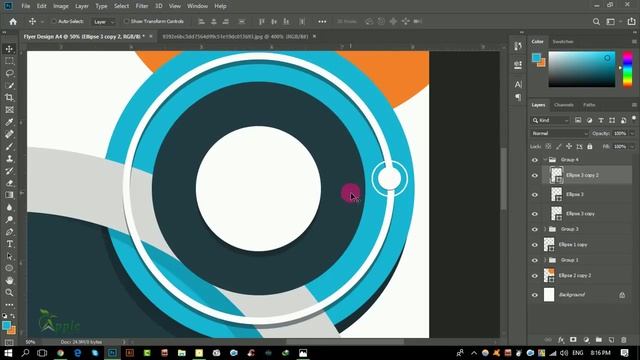The width and height of the screenshot is (640, 360).
Task: Open Chrome from the taskbar
Action: pyautogui.click(x=60, y=353)
